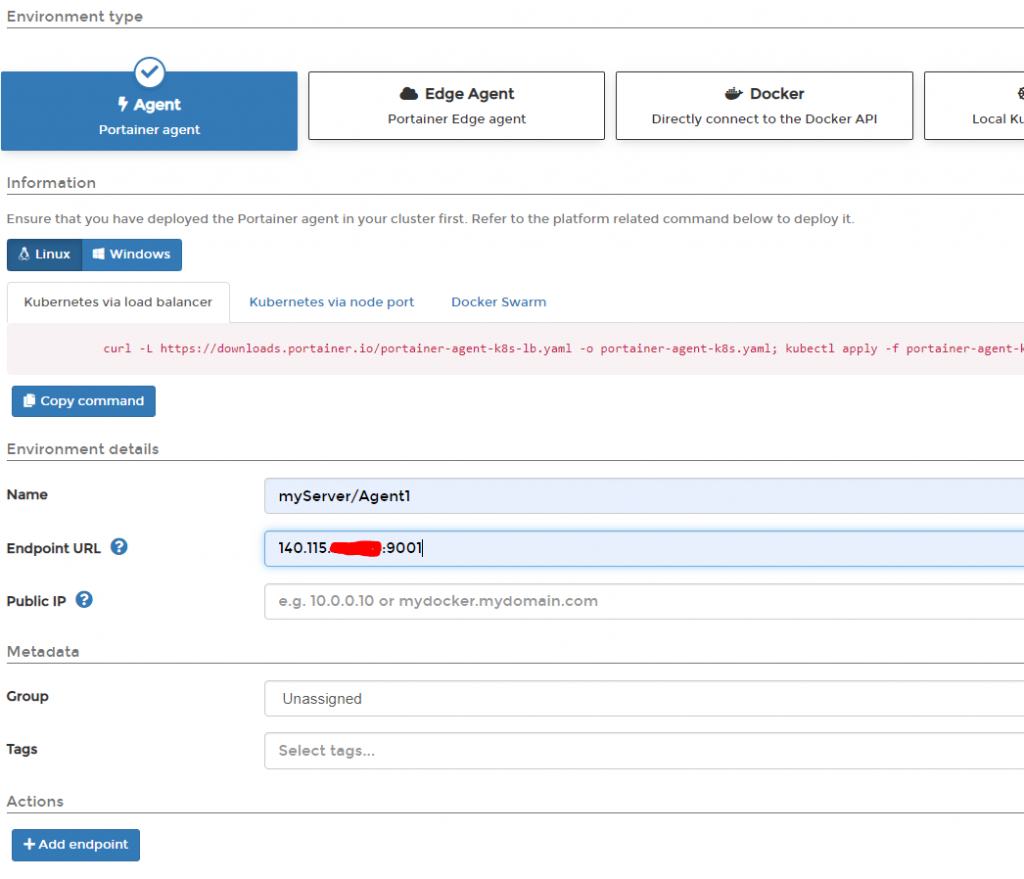Click the 'Portainer Edge agent' subtitle text

456,119
